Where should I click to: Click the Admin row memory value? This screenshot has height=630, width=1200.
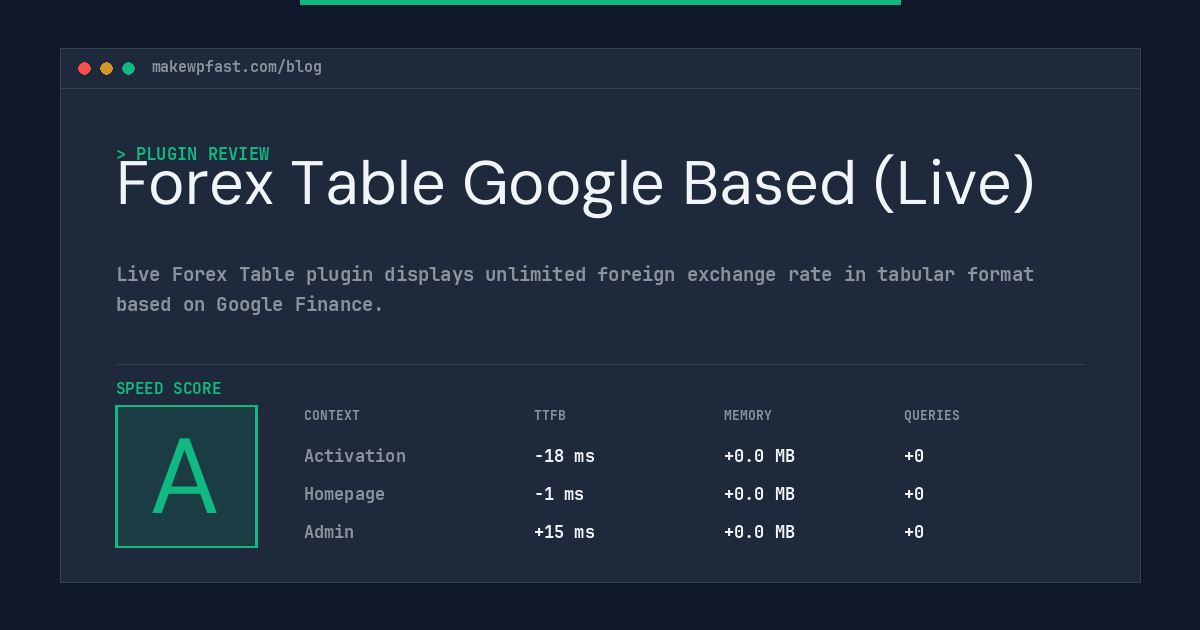click(759, 532)
